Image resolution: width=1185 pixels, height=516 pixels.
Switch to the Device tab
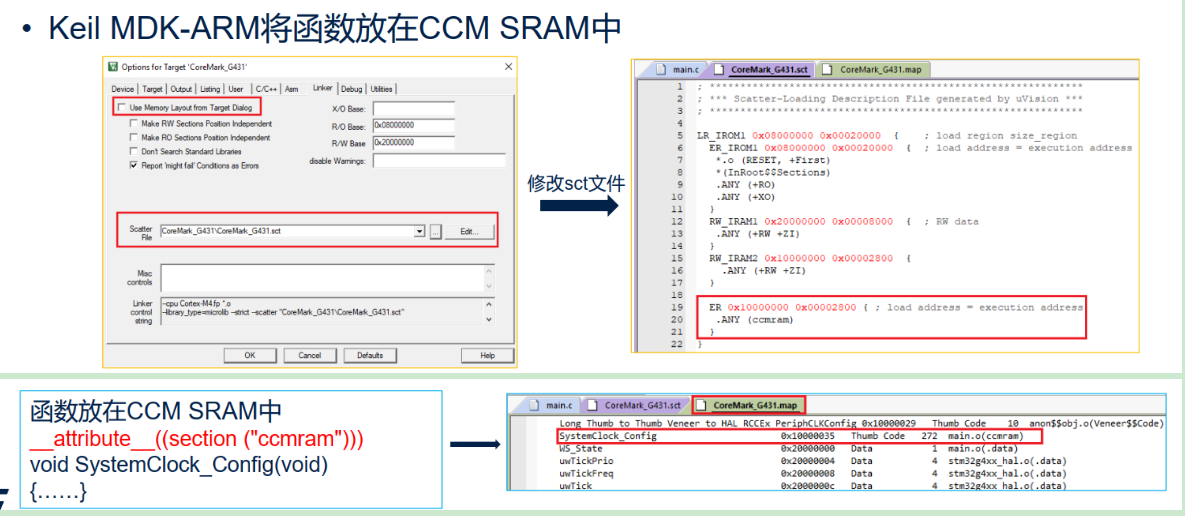click(122, 88)
